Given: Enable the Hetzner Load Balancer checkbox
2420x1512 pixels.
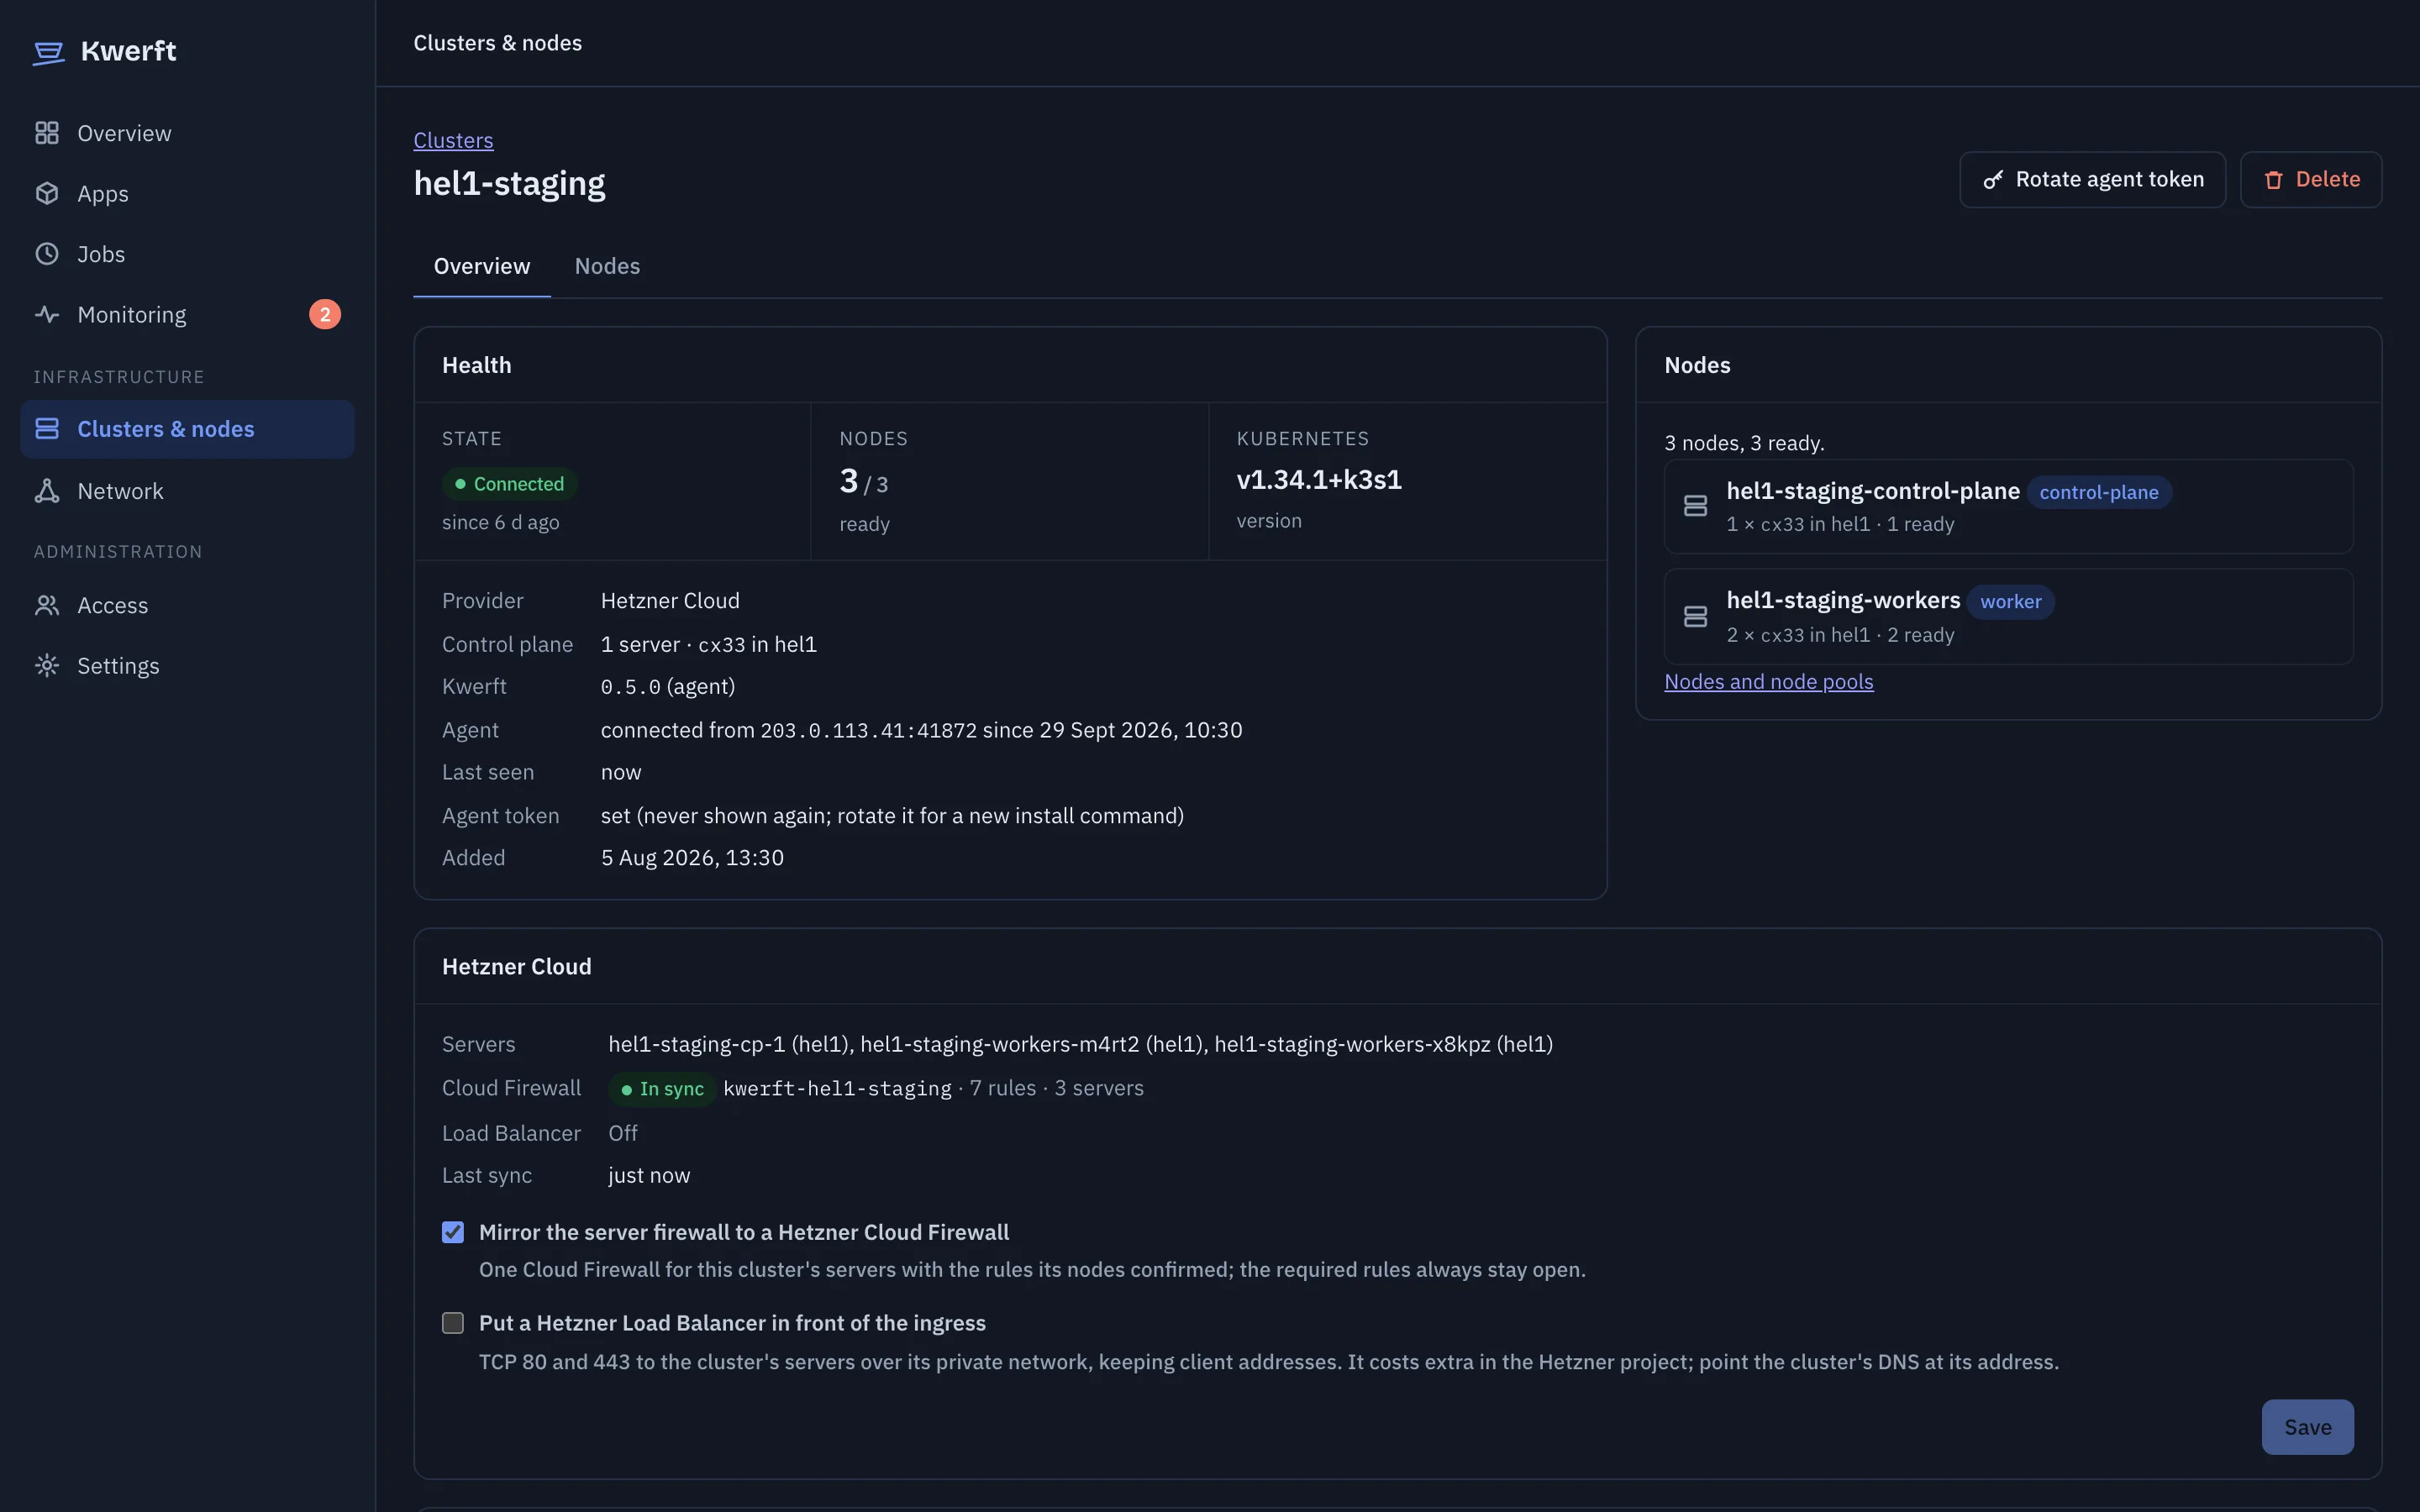Looking at the screenshot, I should point(453,1323).
